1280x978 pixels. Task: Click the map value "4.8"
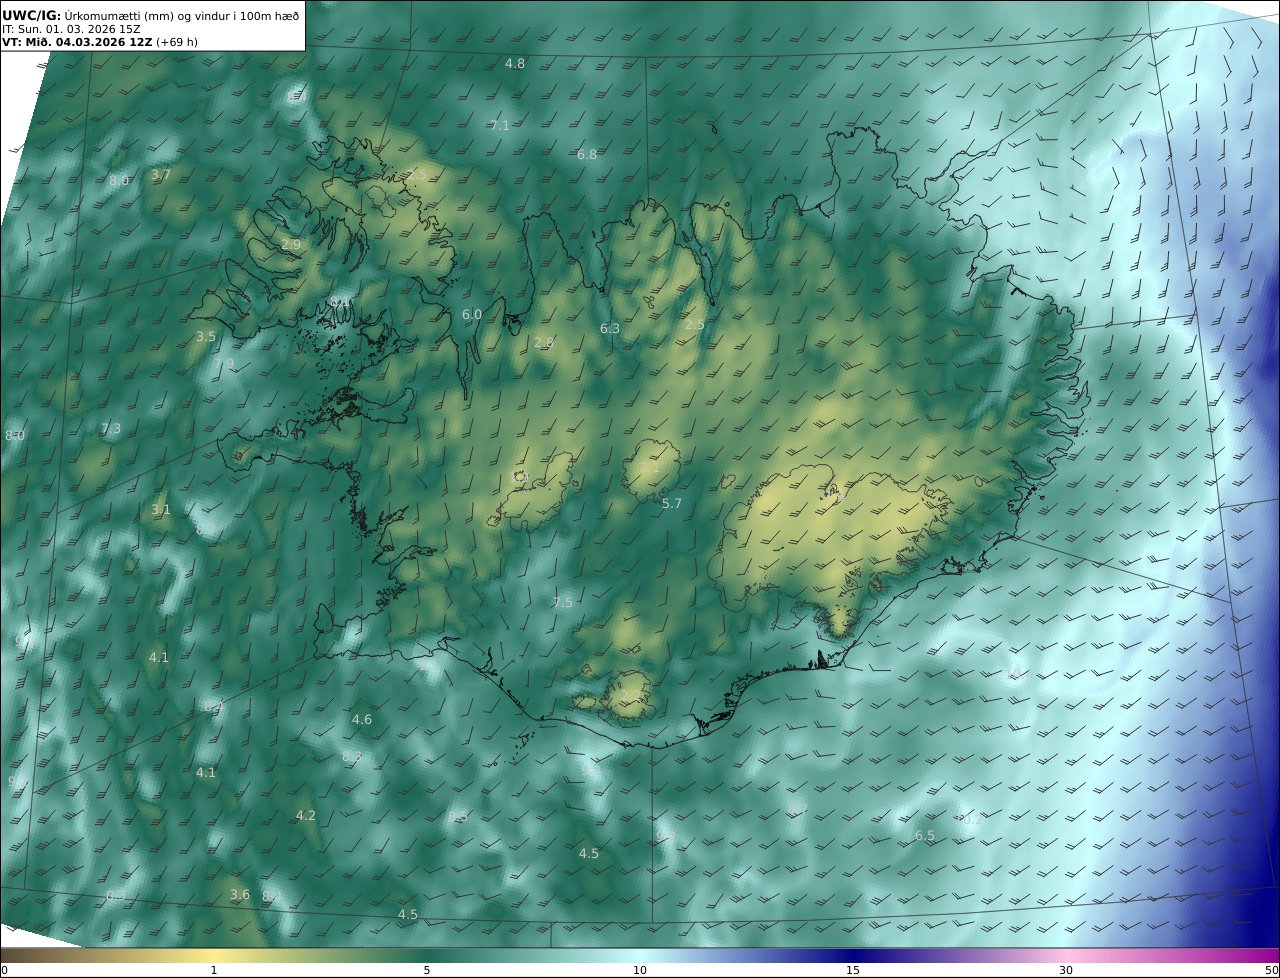coord(514,64)
